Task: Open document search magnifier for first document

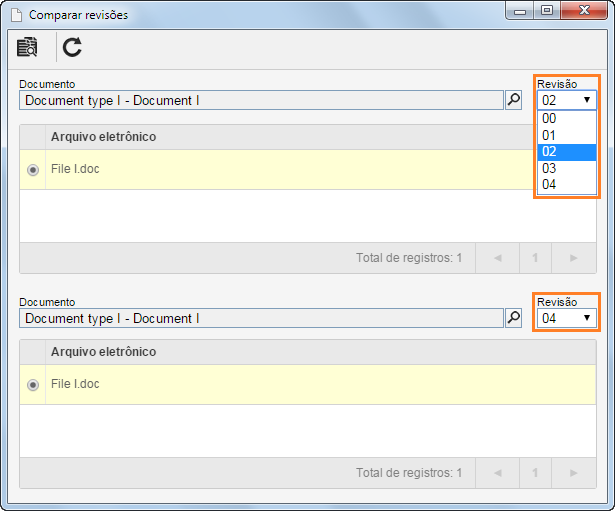Action: pos(513,100)
